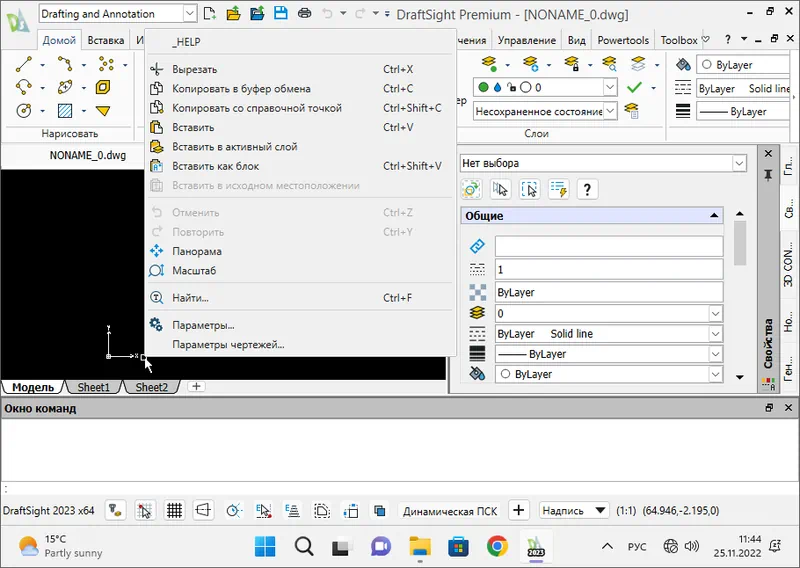Click the green checkmark activate layer icon

coord(634,87)
